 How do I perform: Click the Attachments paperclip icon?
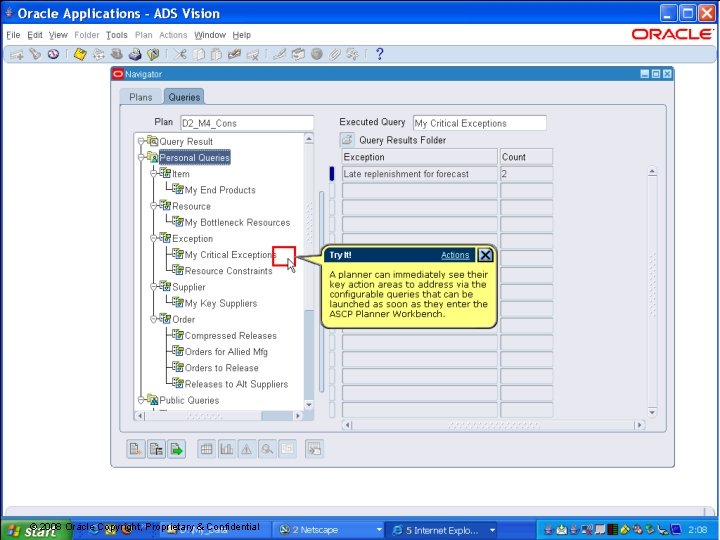(334, 55)
